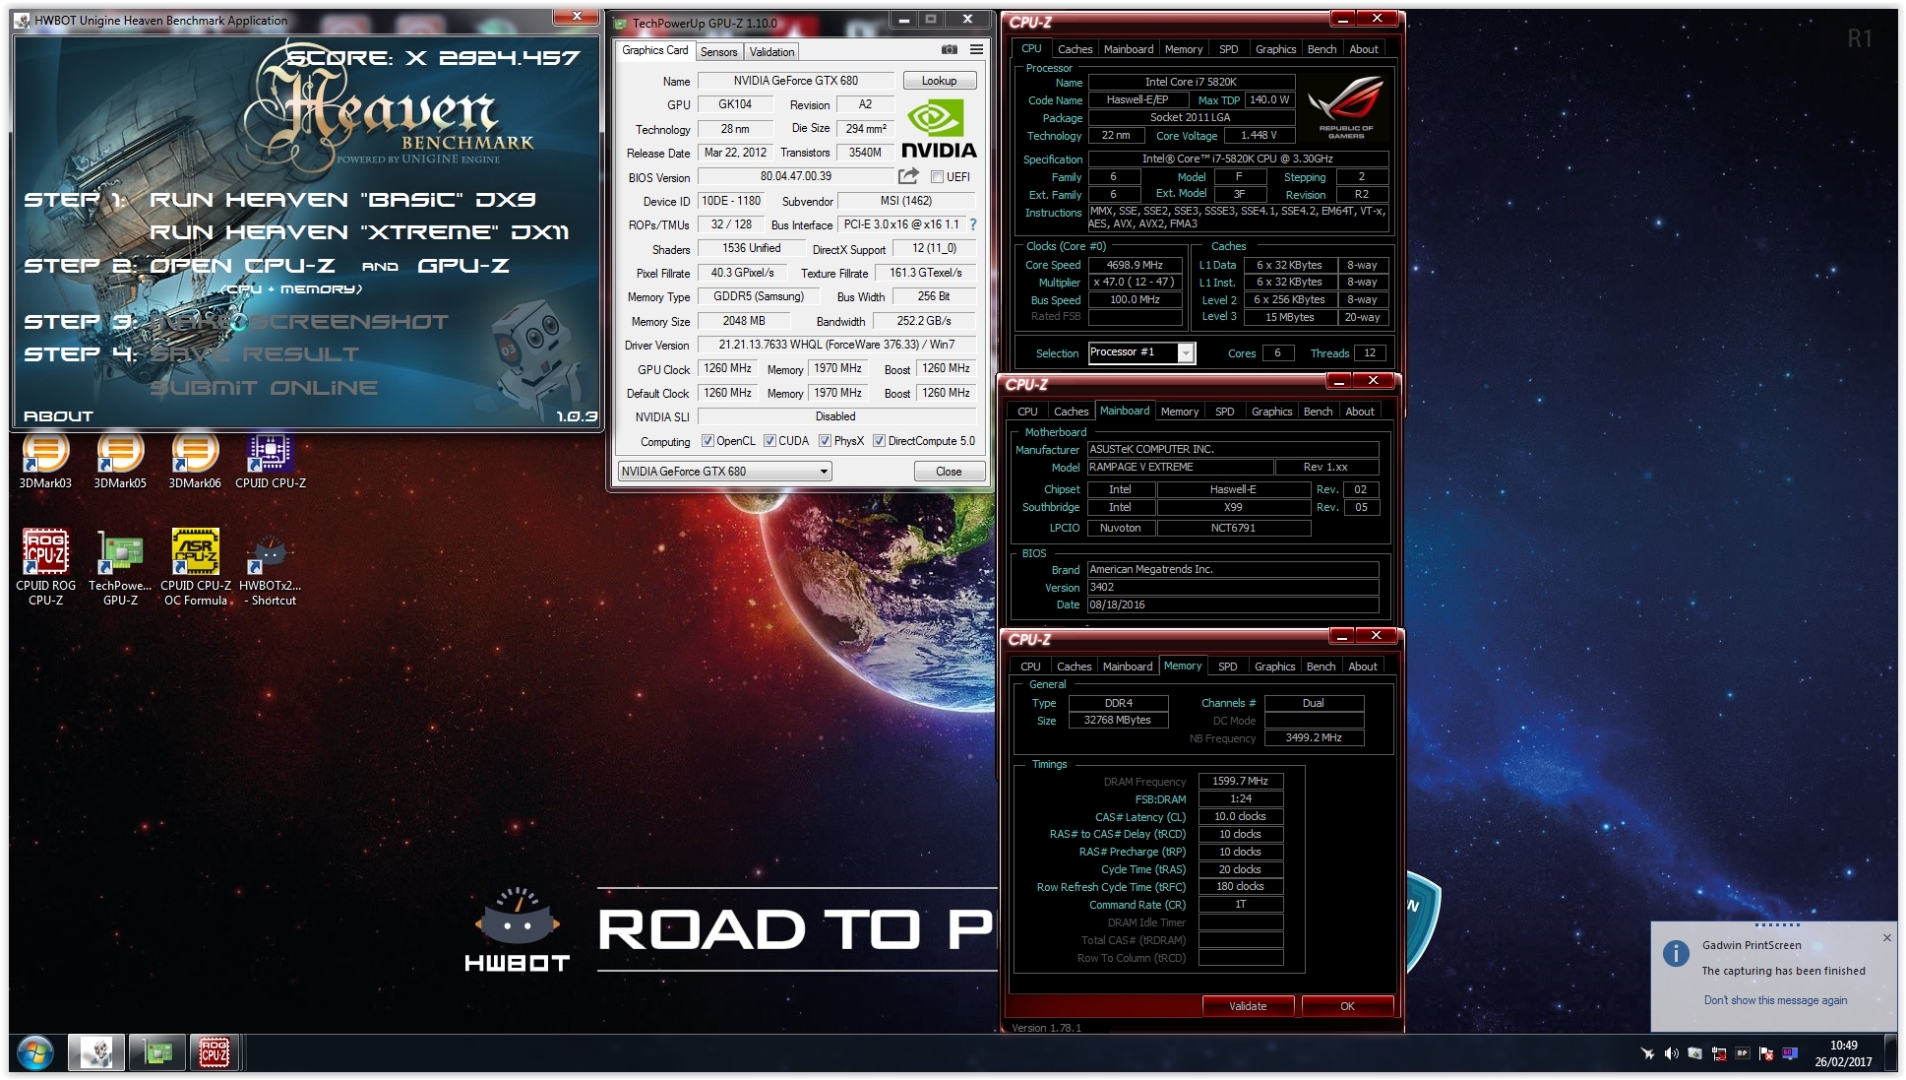Screen dimensions: 1906x1080
Task: Click the purple monitor tray icon
Action: click(x=1790, y=1053)
